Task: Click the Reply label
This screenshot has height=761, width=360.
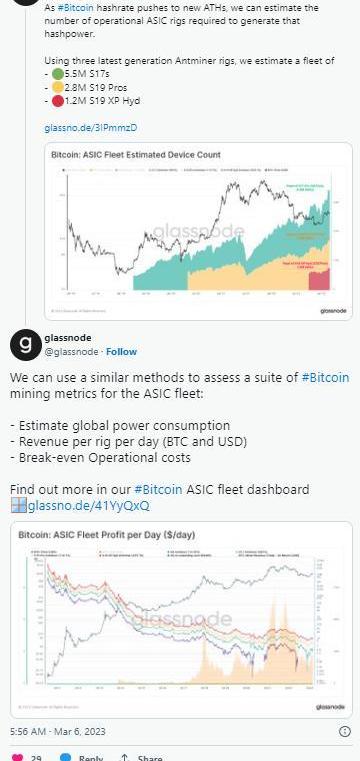Action: 91,758
